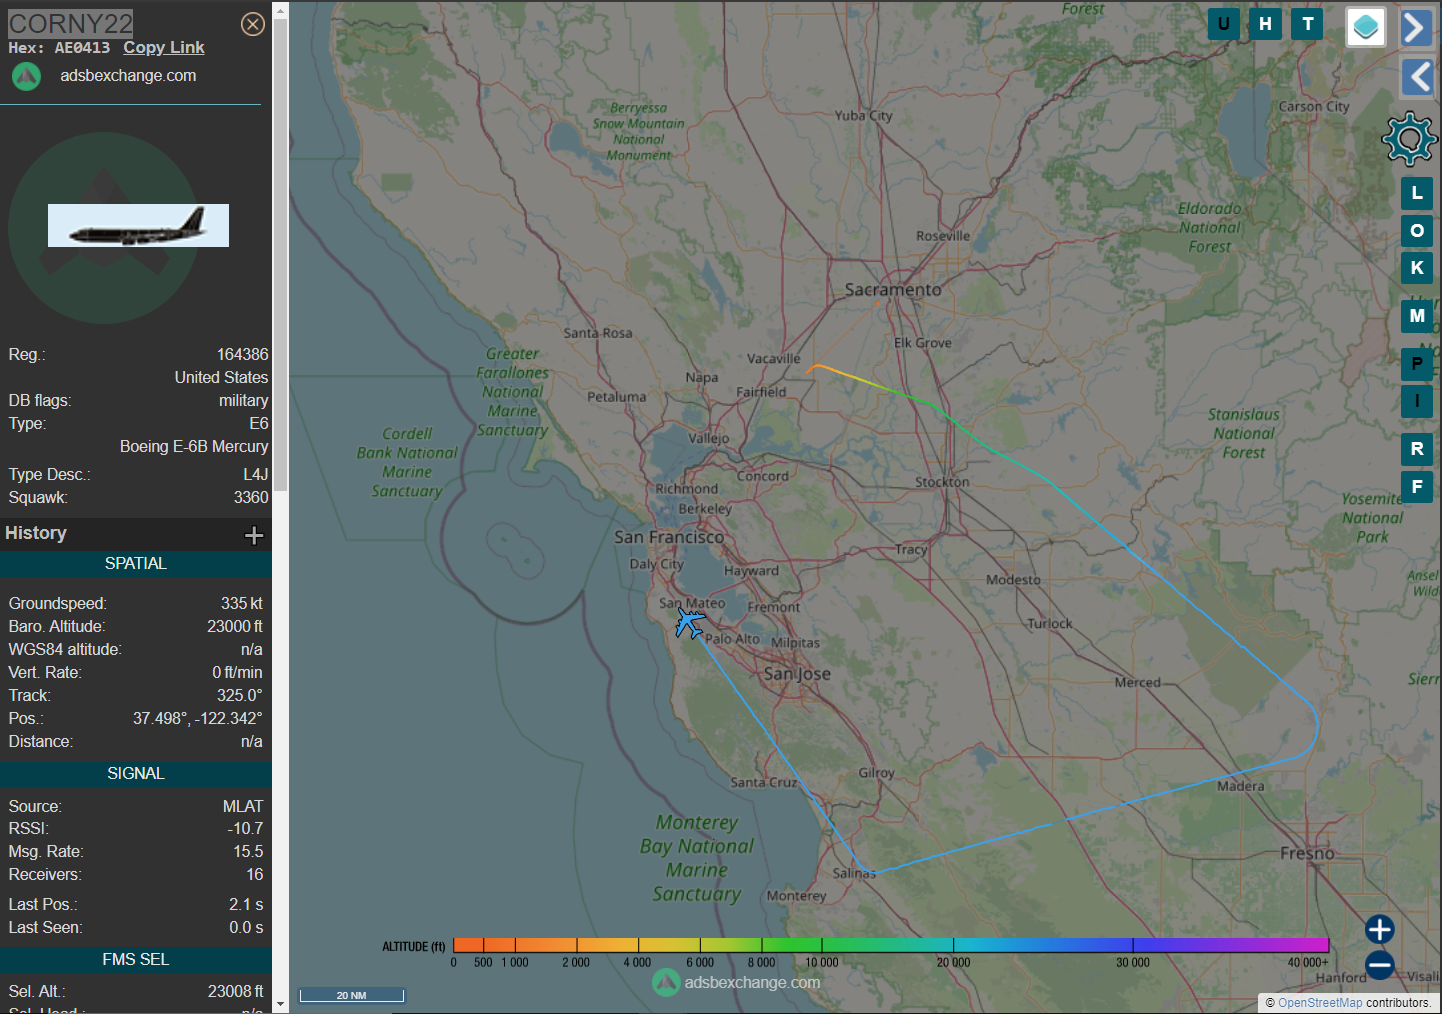Toggle the U map button
The width and height of the screenshot is (1442, 1014).
coord(1223,24)
